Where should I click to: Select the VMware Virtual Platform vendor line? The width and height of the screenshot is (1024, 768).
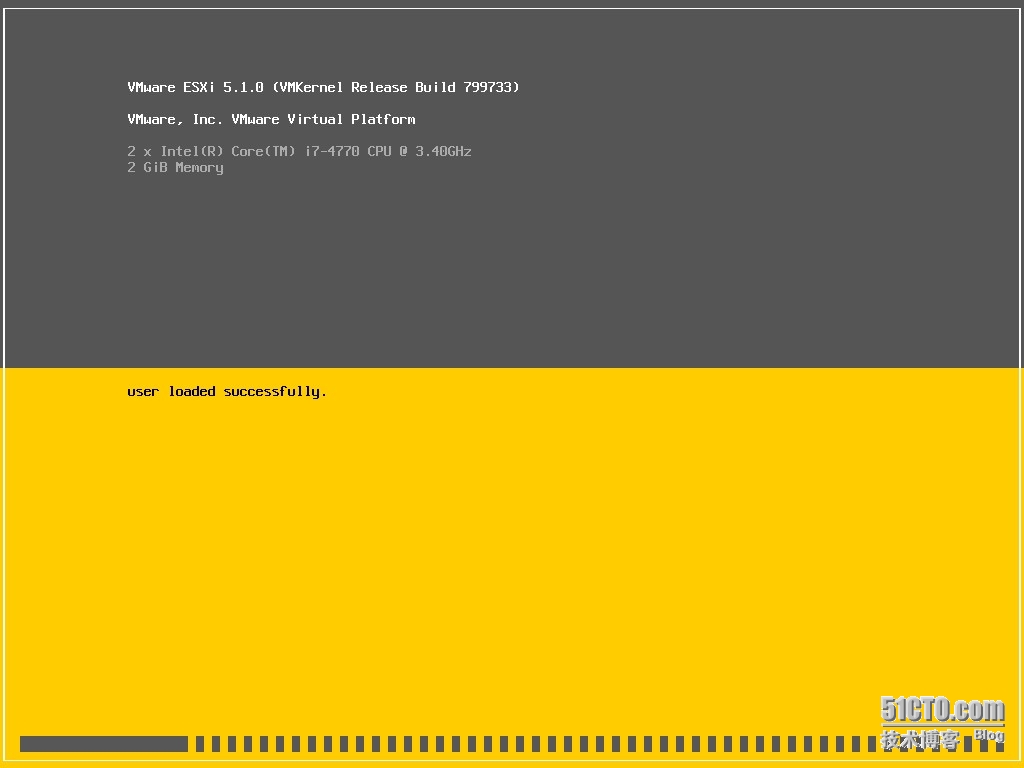[x=271, y=119]
